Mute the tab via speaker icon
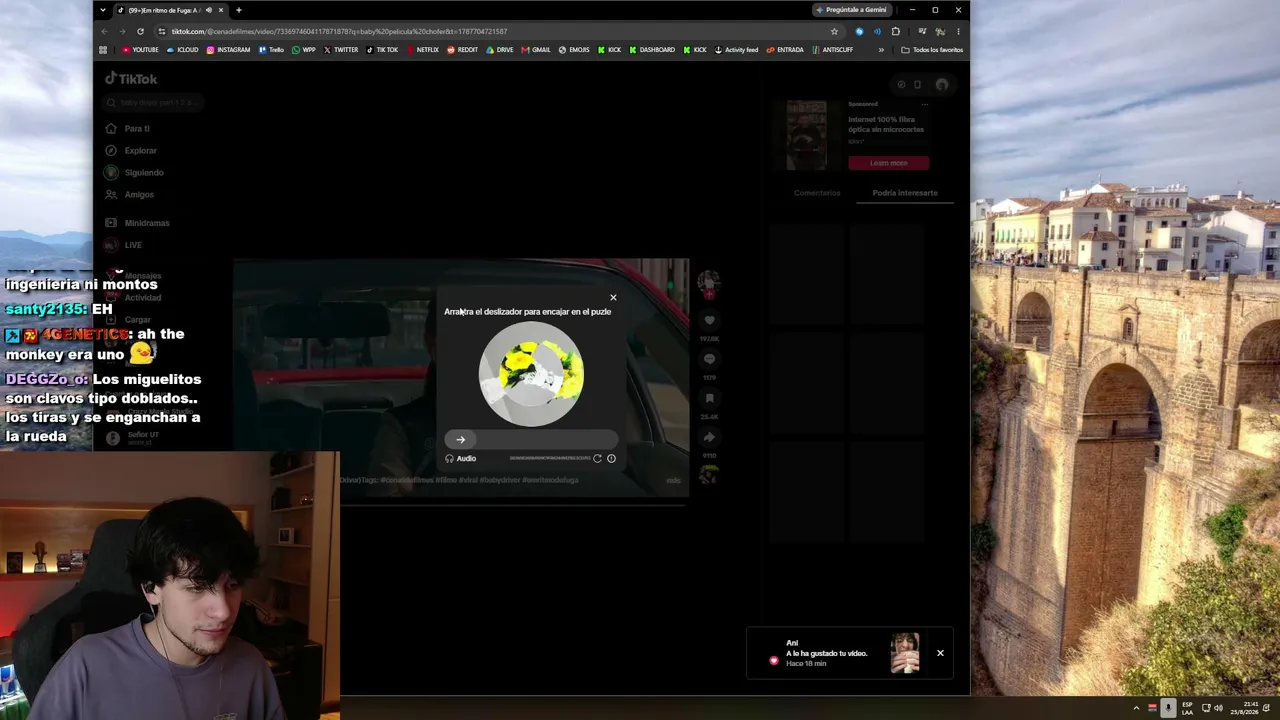This screenshot has height=720, width=1280. point(208,10)
